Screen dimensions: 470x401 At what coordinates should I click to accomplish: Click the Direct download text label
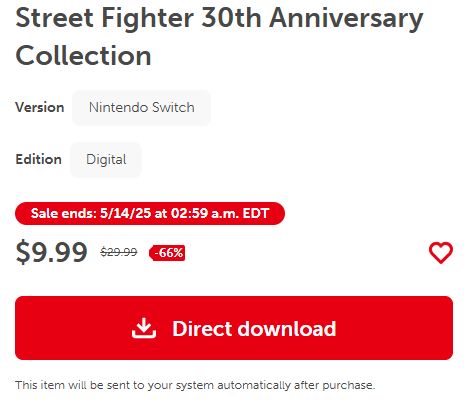click(x=254, y=328)
